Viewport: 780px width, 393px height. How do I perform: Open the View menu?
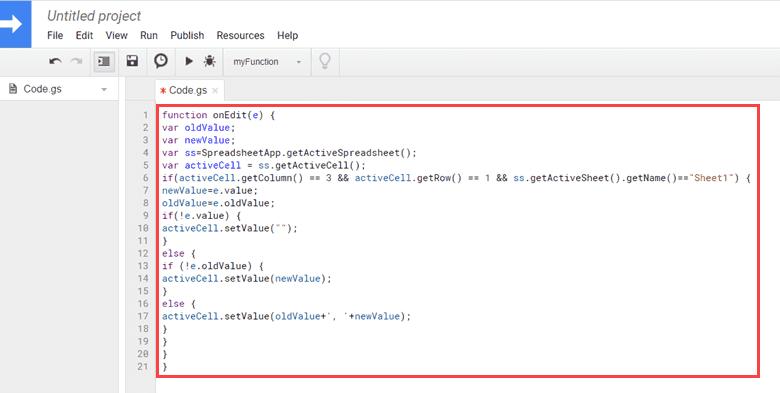point(116,35)
